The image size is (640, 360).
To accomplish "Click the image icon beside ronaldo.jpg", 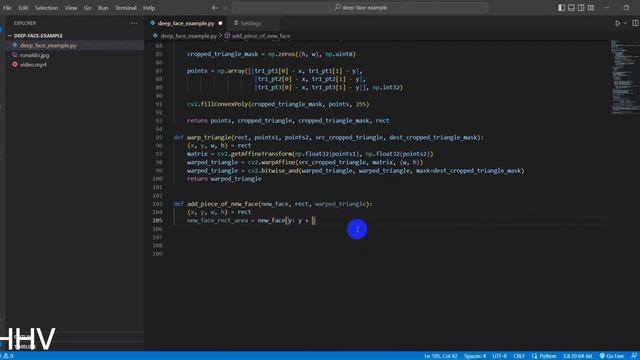I will tap(15, 55).
